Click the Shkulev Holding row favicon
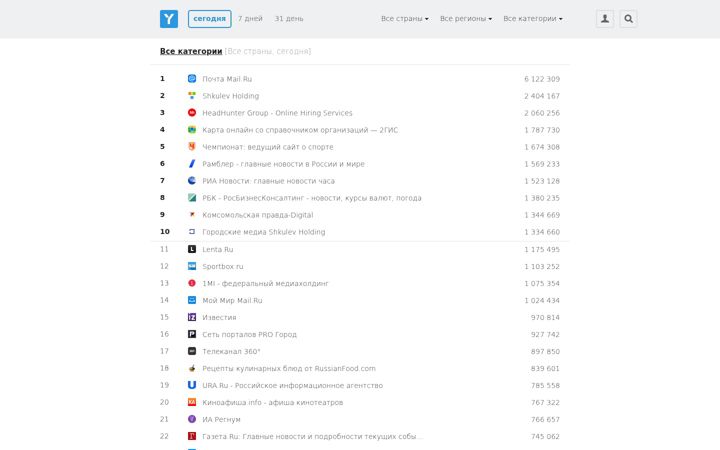This screenshot has width=720, height=450. pos(192,96)
